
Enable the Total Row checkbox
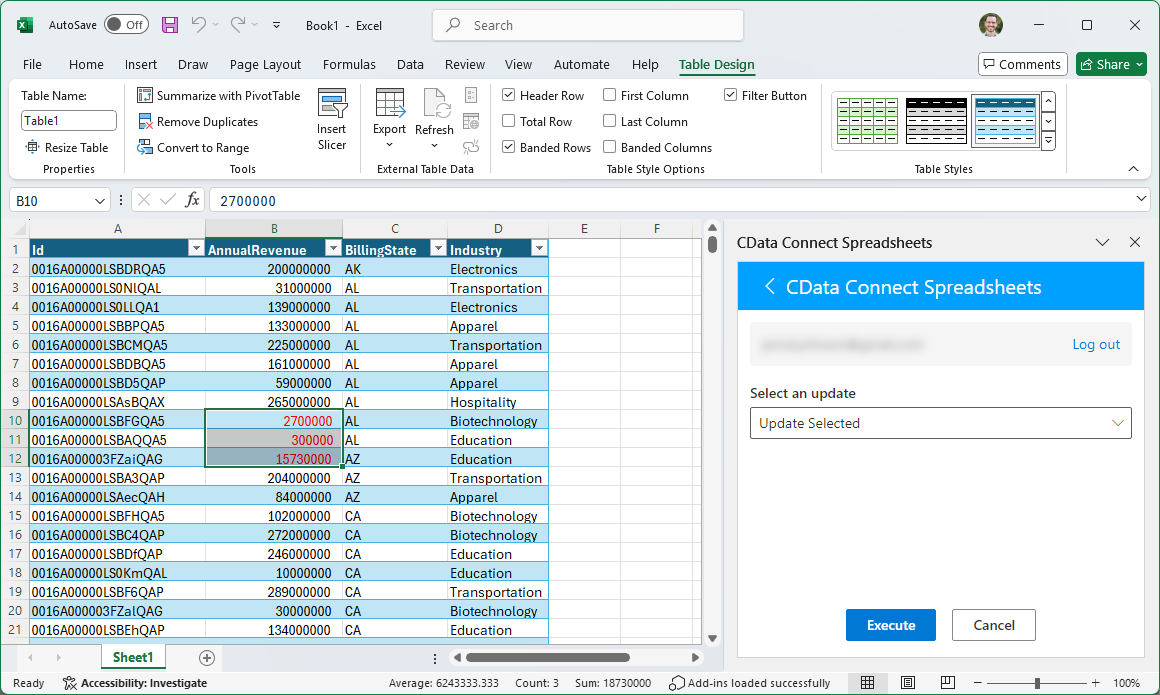tap(509, 122)
